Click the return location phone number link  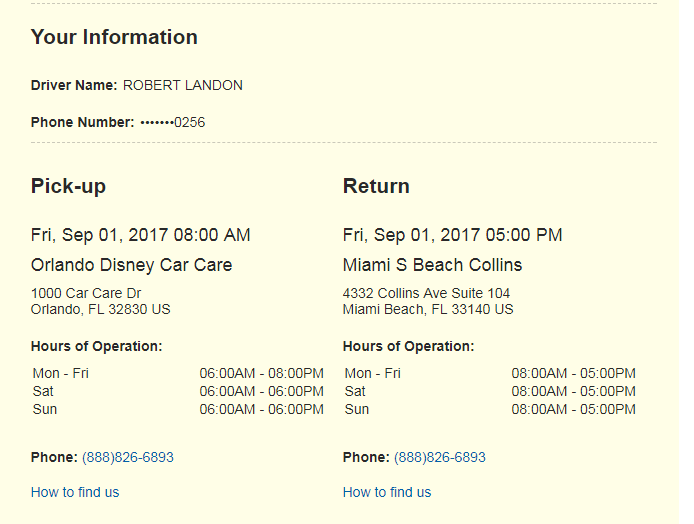click(x=440, y=457)
